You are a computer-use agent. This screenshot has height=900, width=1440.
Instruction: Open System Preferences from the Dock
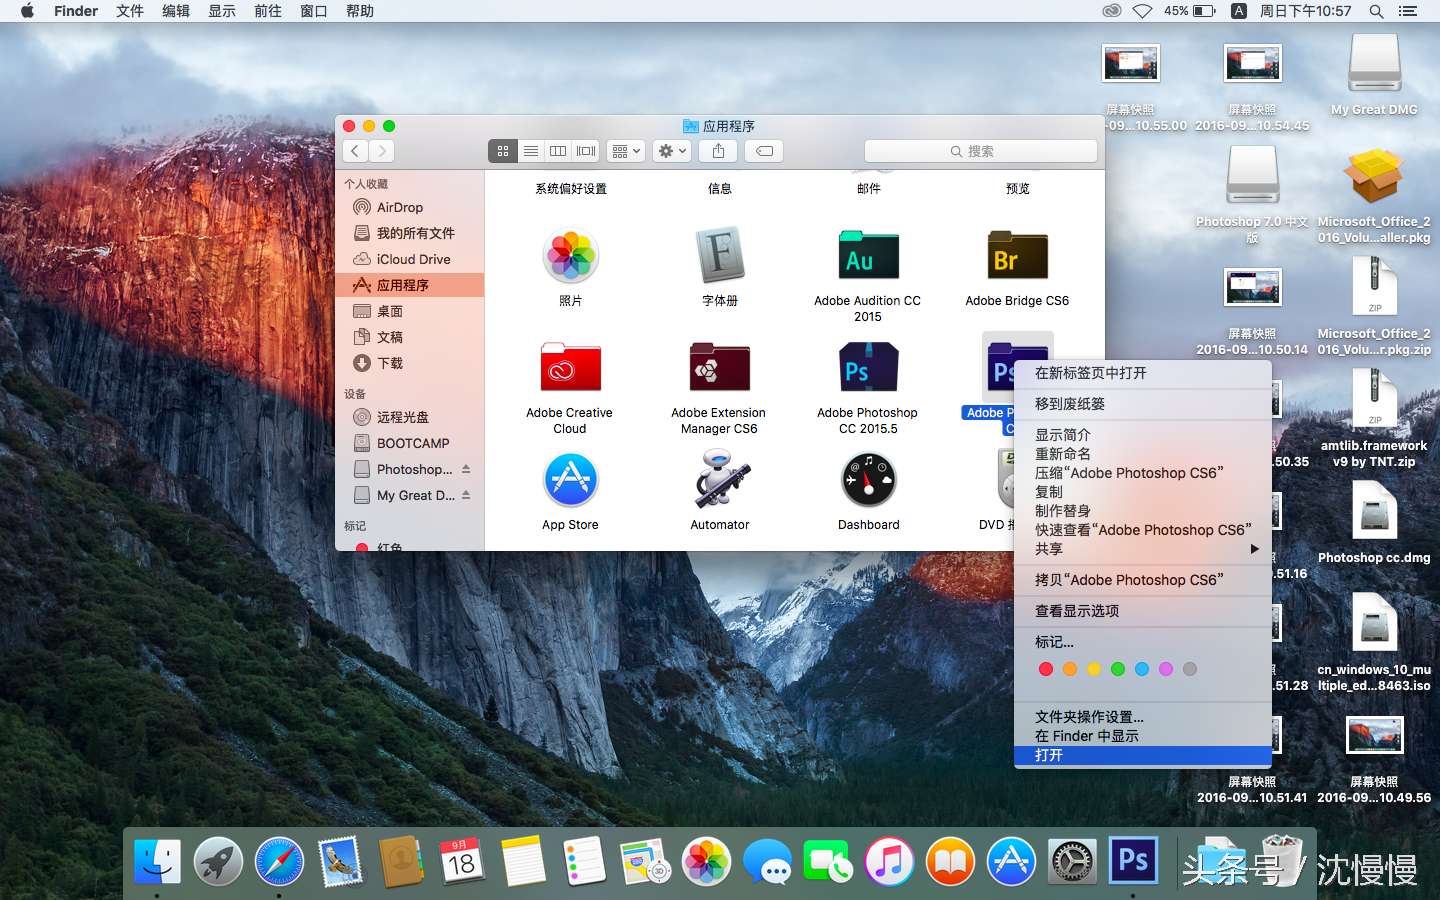(x=1072, y=861)
